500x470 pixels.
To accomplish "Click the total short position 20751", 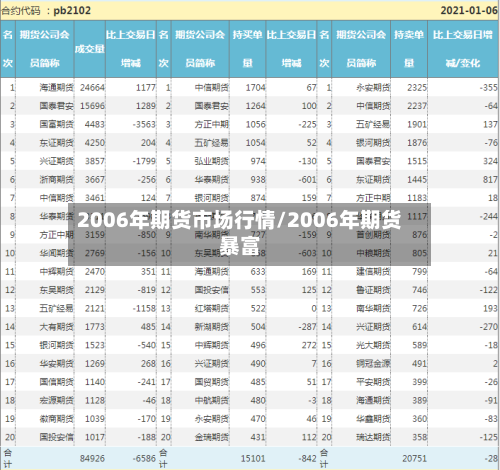I will [415, 459].
